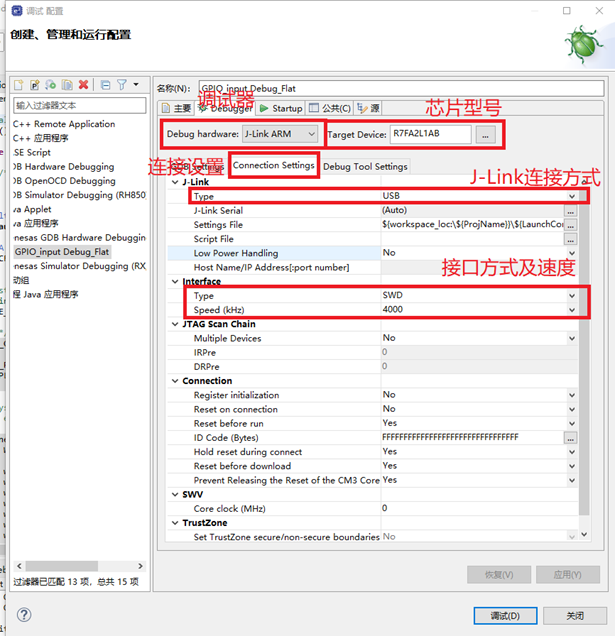Open Interface Type SWD dropdown

(x=572, y=296)
